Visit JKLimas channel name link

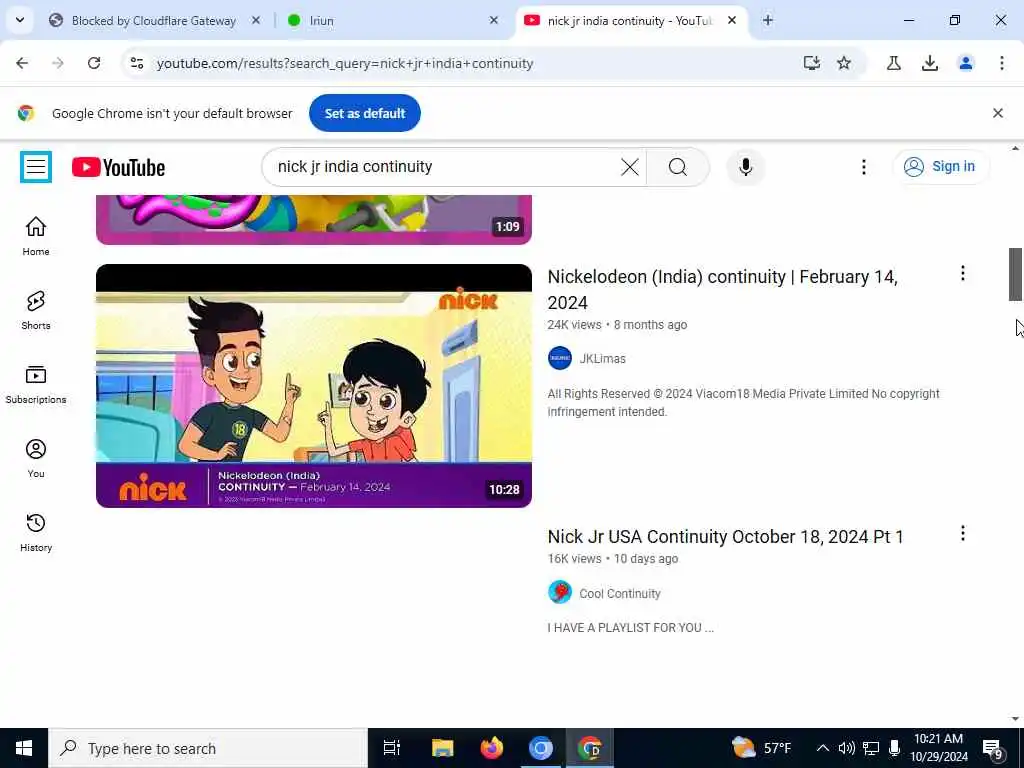click(602, 359)
